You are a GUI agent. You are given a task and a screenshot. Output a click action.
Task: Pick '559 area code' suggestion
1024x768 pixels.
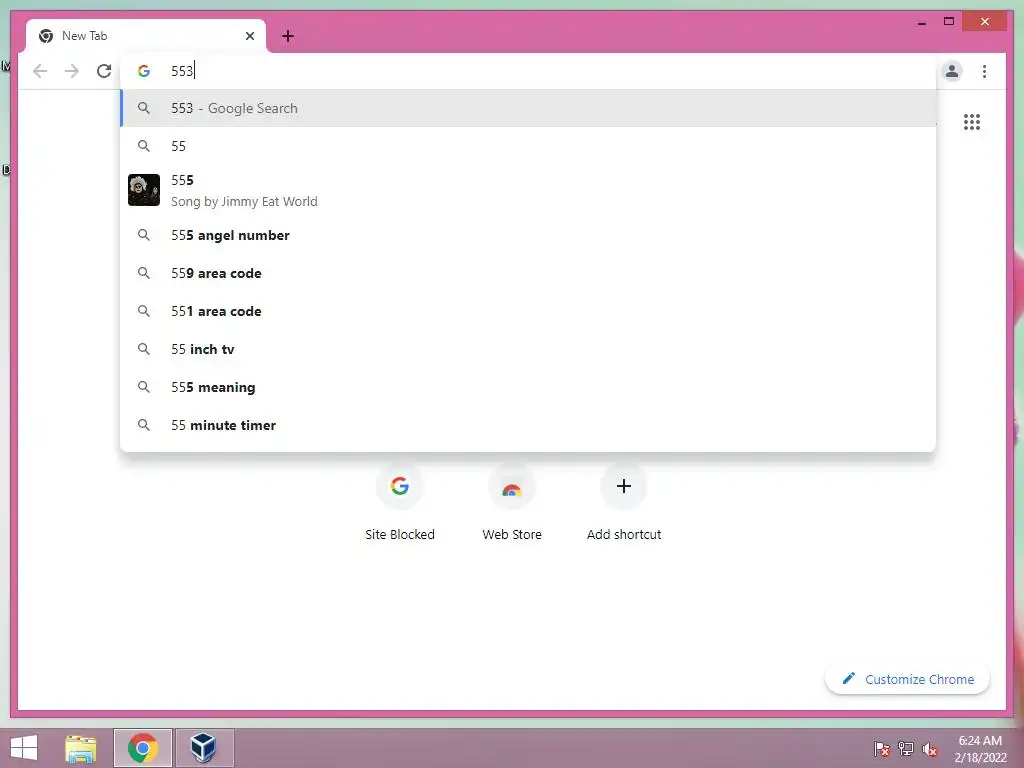528,273
